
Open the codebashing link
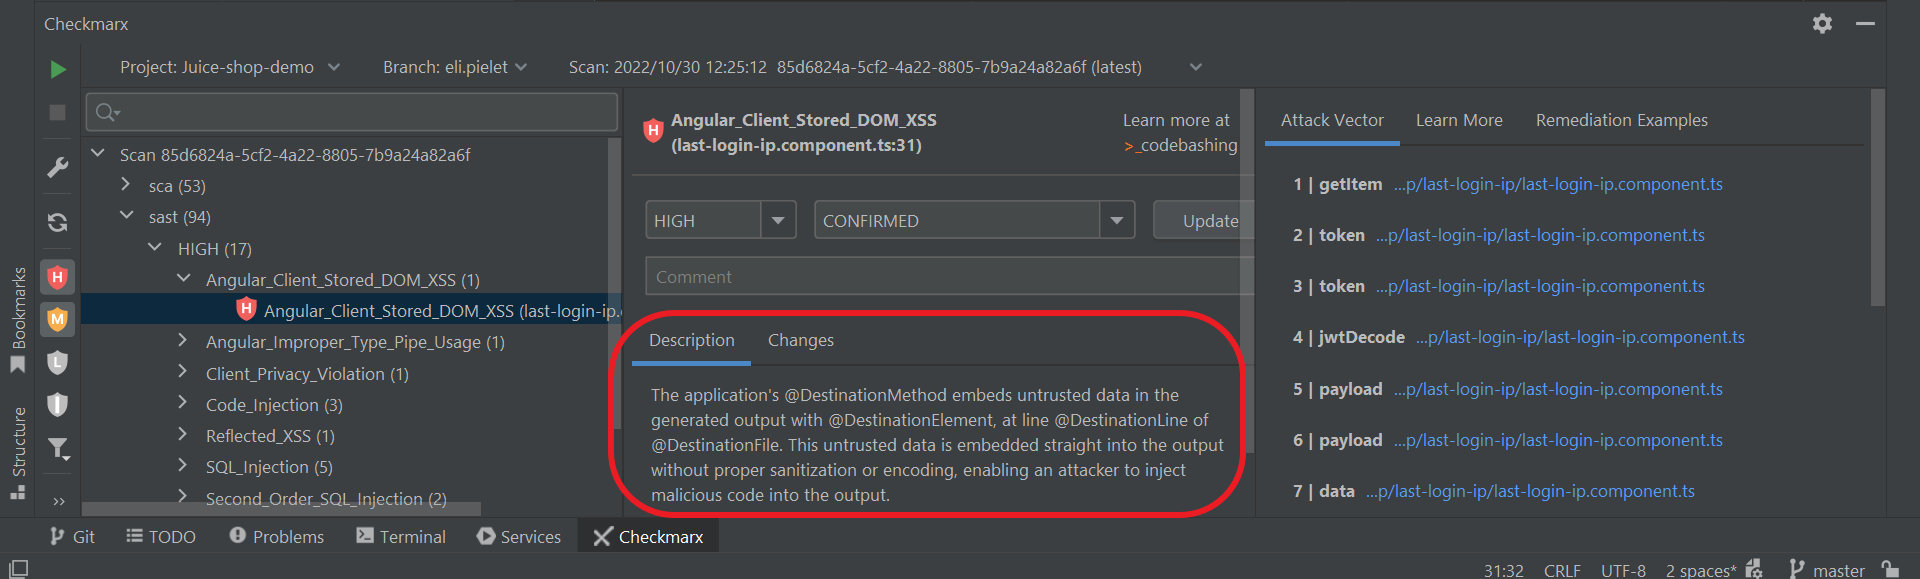(1180, 145)
